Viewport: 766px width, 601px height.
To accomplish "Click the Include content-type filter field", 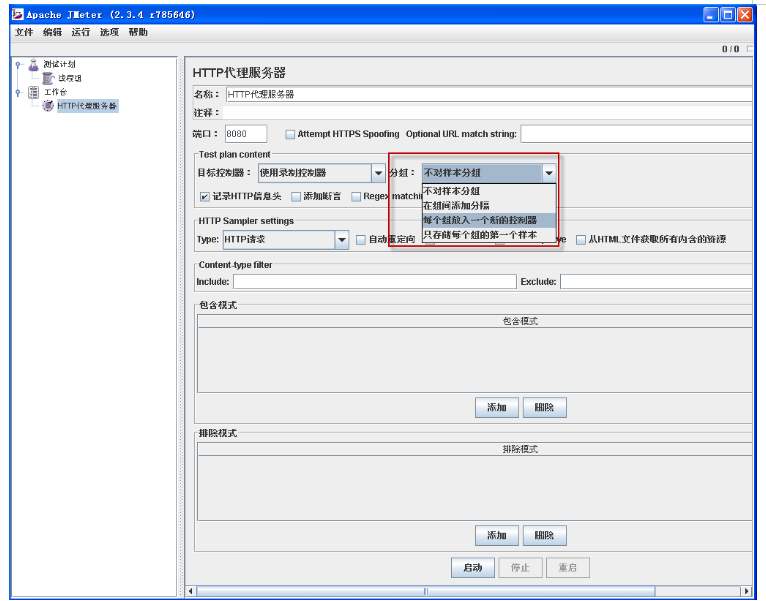I will [375, 282].
